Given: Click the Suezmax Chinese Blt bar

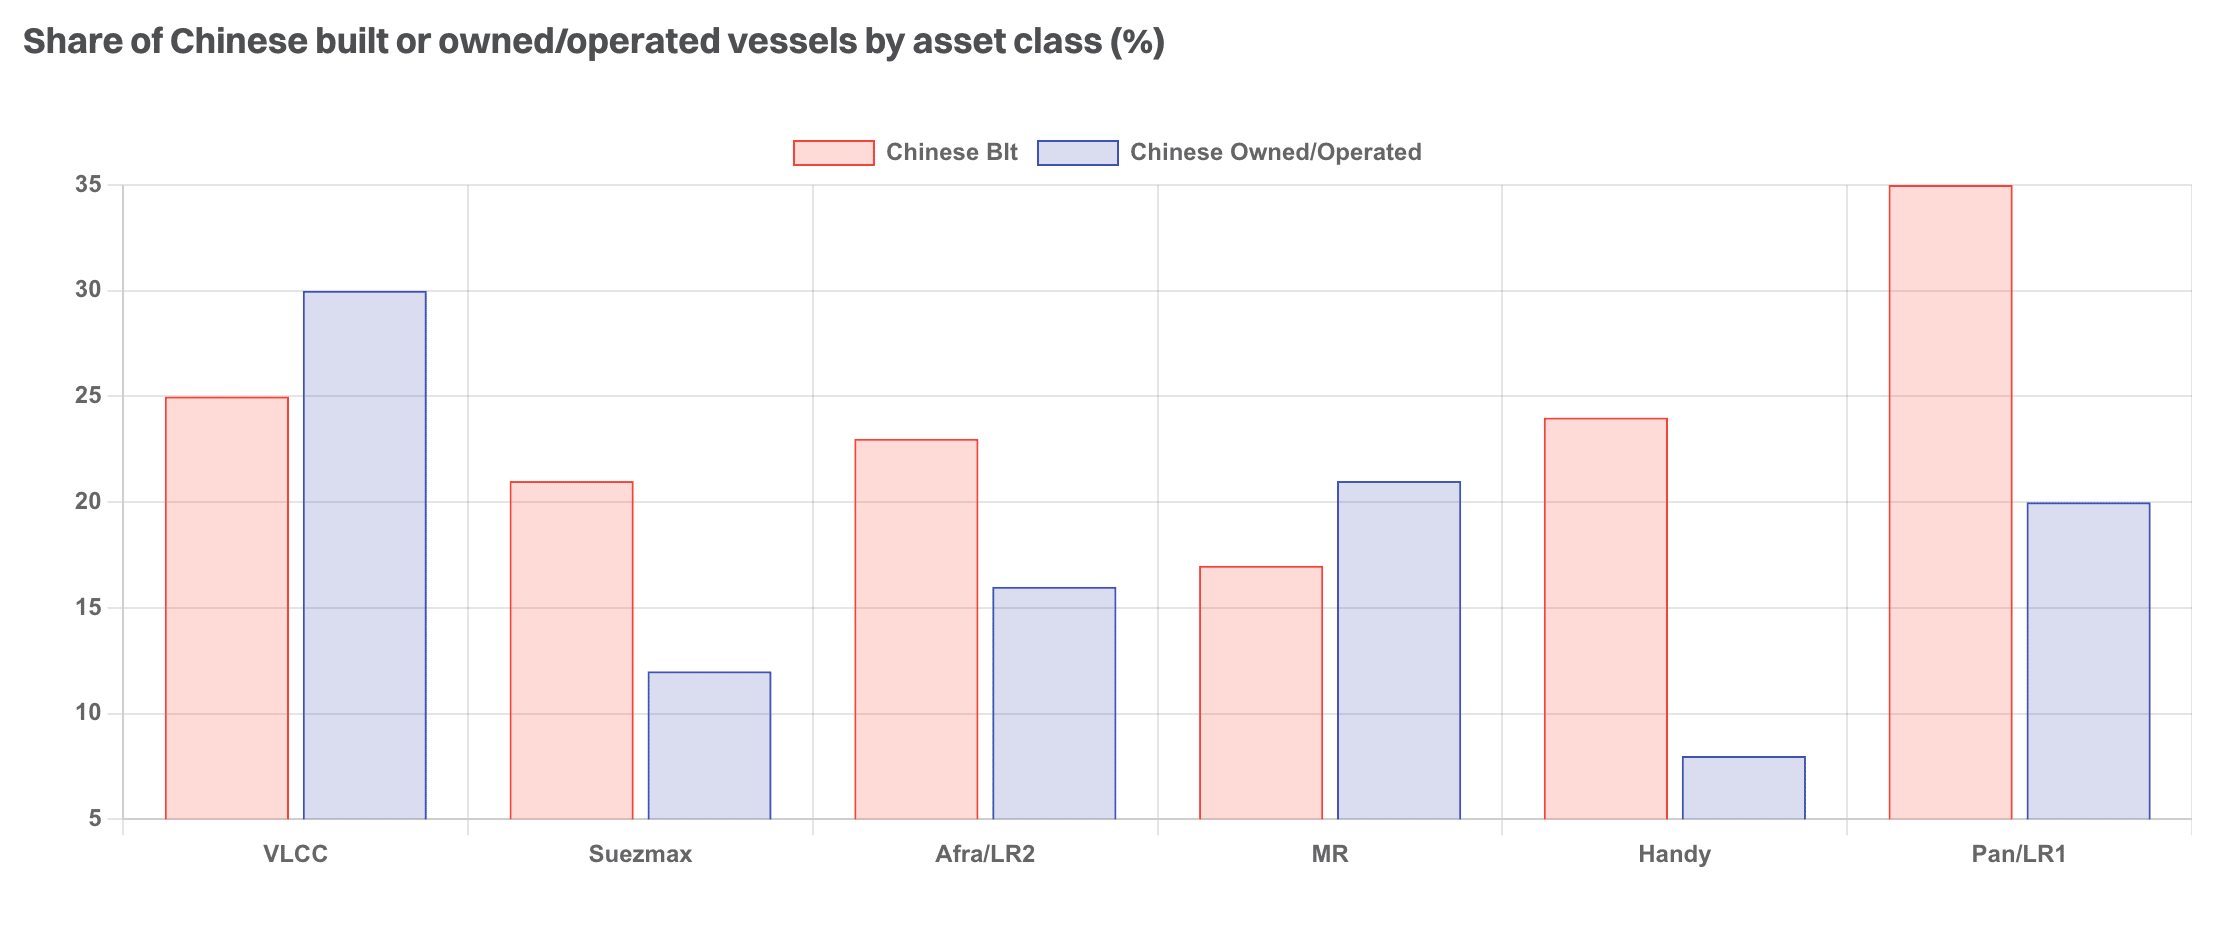Looking at the screenshot, I should coord(572,650).
